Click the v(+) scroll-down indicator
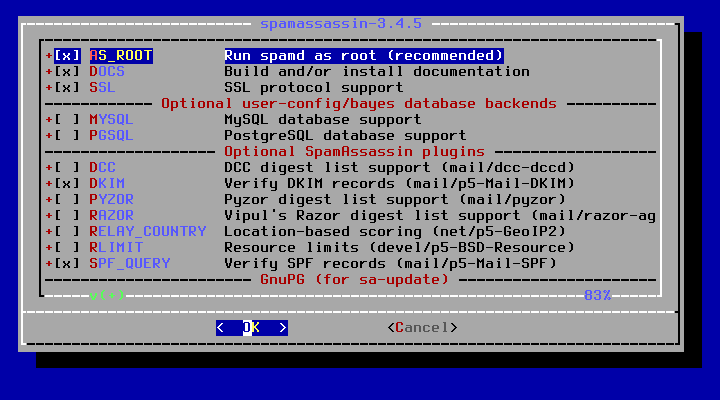Viewport: 720px width, 400px height. 107,295
